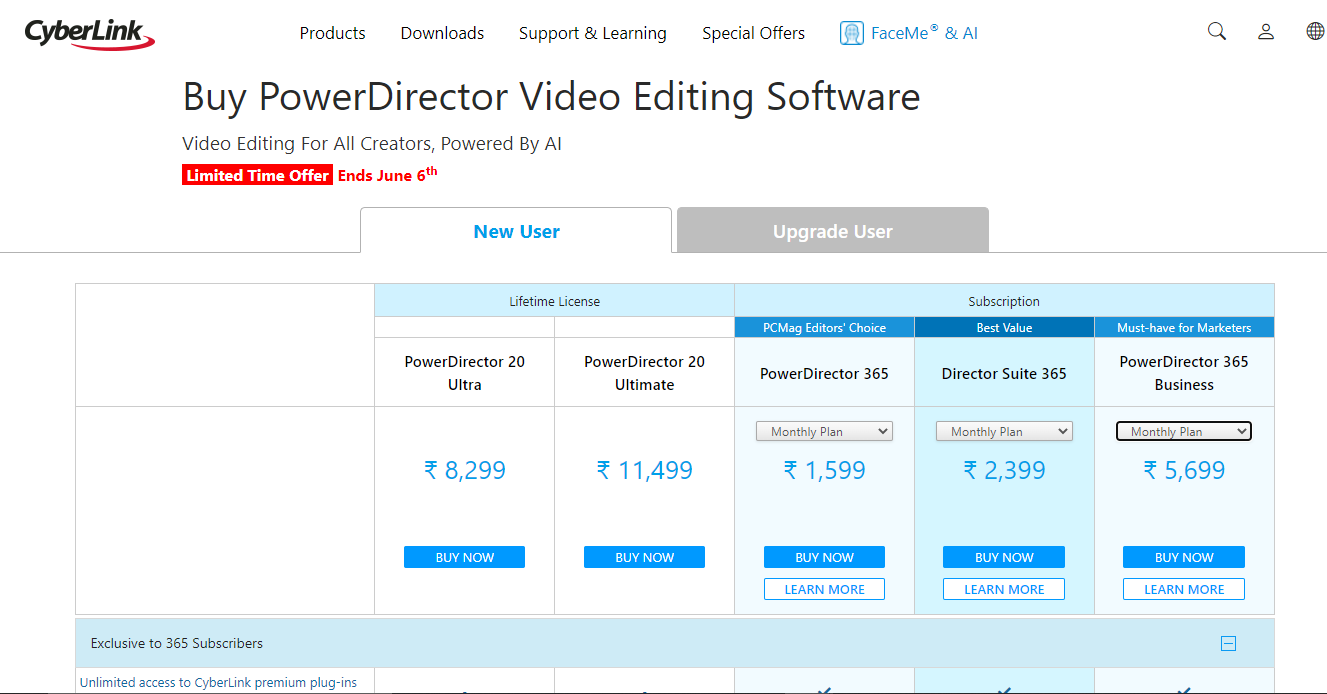Click the FaceMe face icon
This screenshot has height=694, width=1327.
[x=852, y=33]
